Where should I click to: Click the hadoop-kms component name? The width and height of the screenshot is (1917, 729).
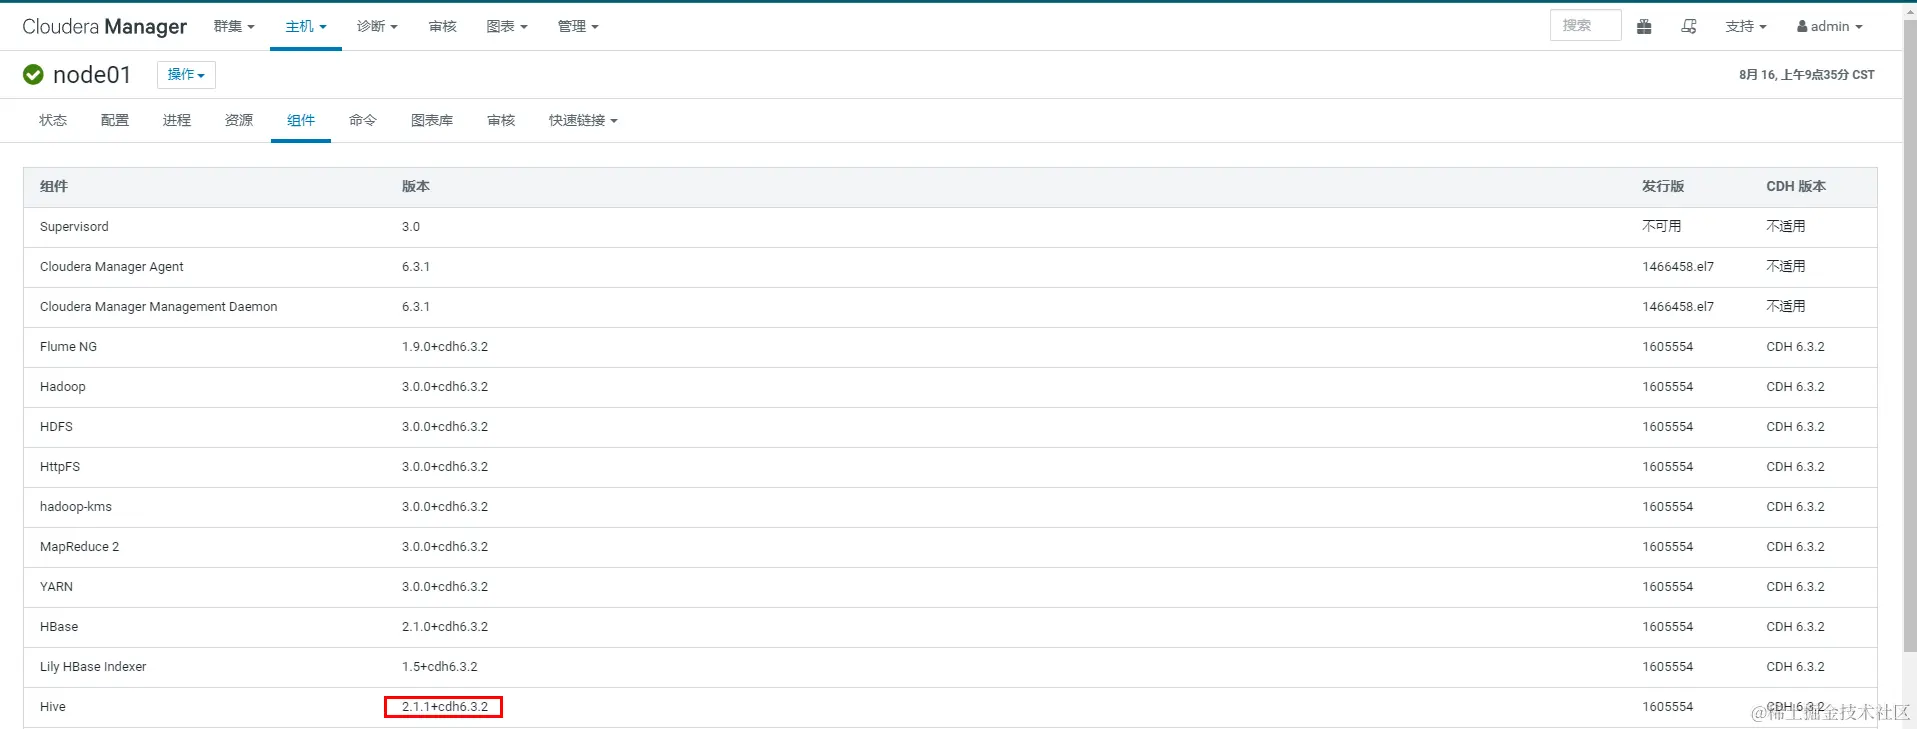pyautogui.click(x=76, y=507)
